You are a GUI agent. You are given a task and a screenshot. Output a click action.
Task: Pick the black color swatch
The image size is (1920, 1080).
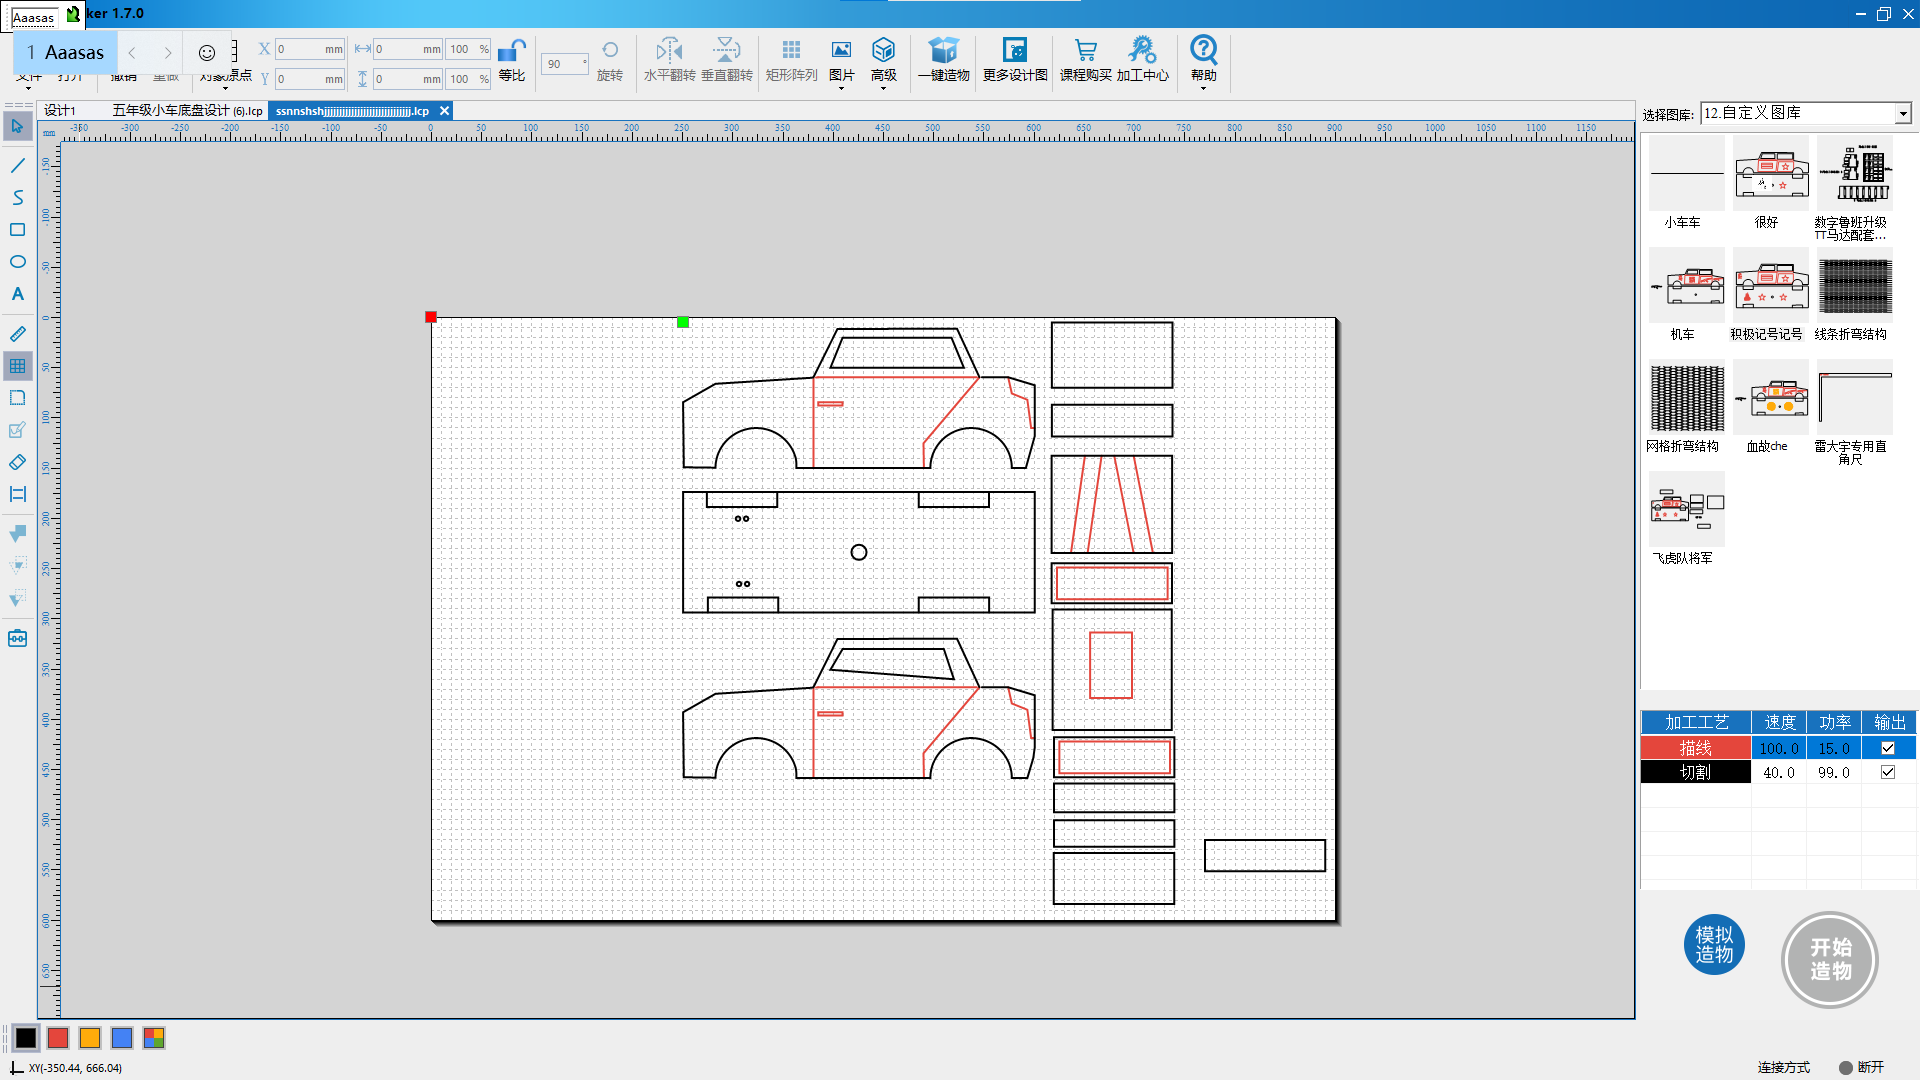(x=26, y=1038)
